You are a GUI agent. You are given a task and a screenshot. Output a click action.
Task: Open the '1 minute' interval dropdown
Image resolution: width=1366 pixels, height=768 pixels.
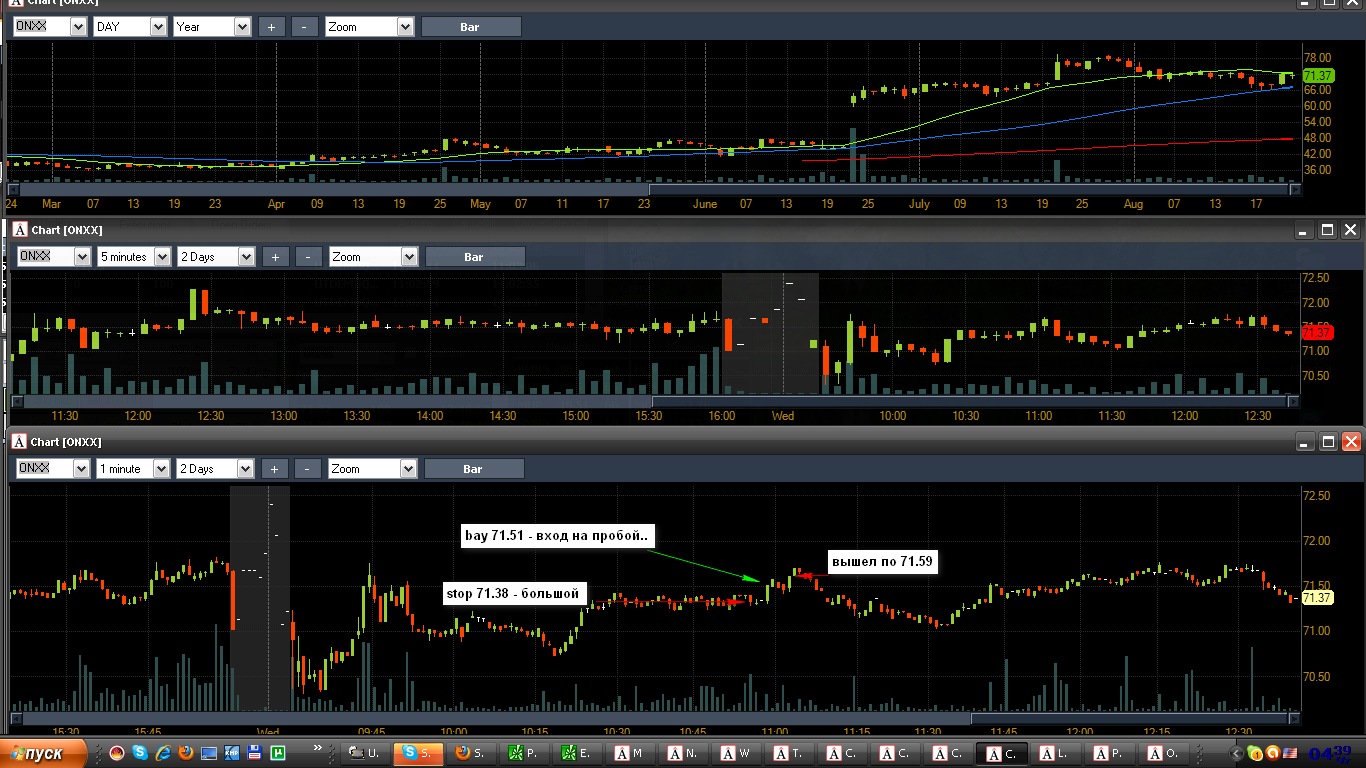(x=161, y=468)
